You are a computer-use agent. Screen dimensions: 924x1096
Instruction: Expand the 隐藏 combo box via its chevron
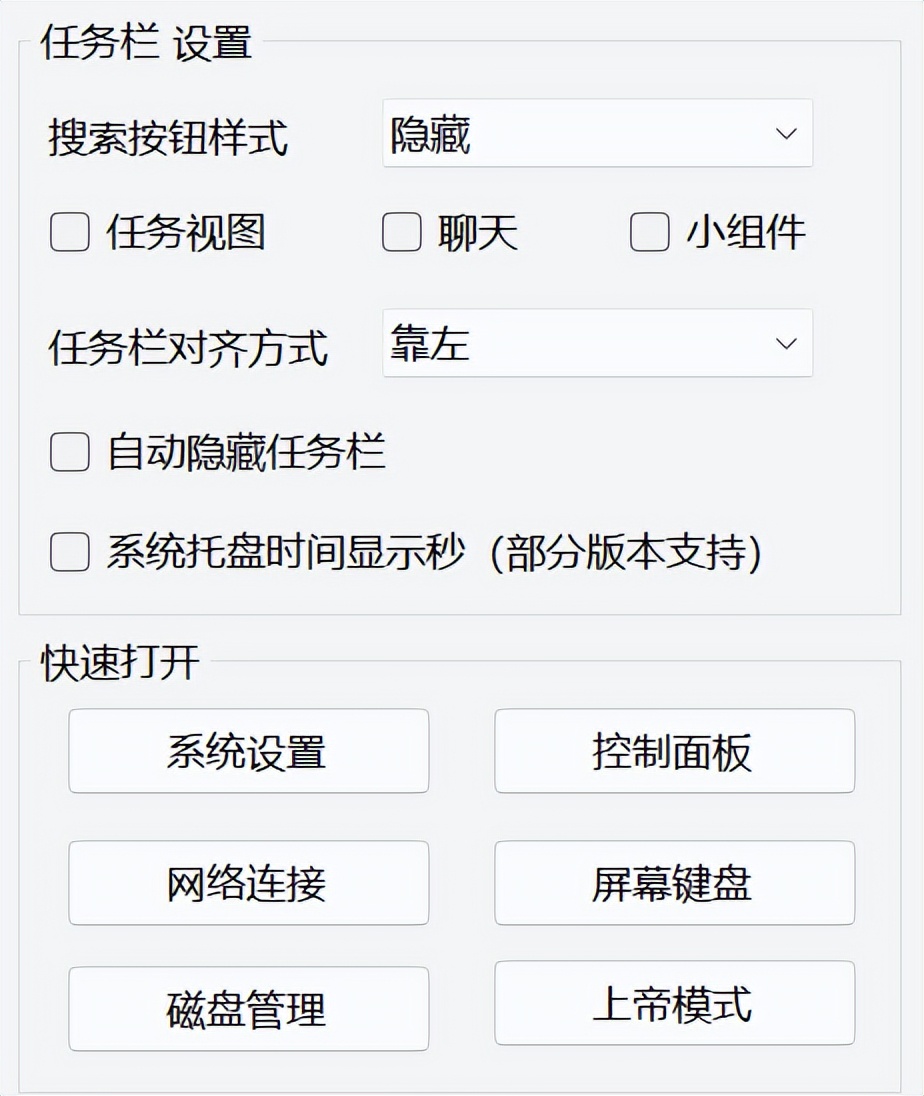785,134
